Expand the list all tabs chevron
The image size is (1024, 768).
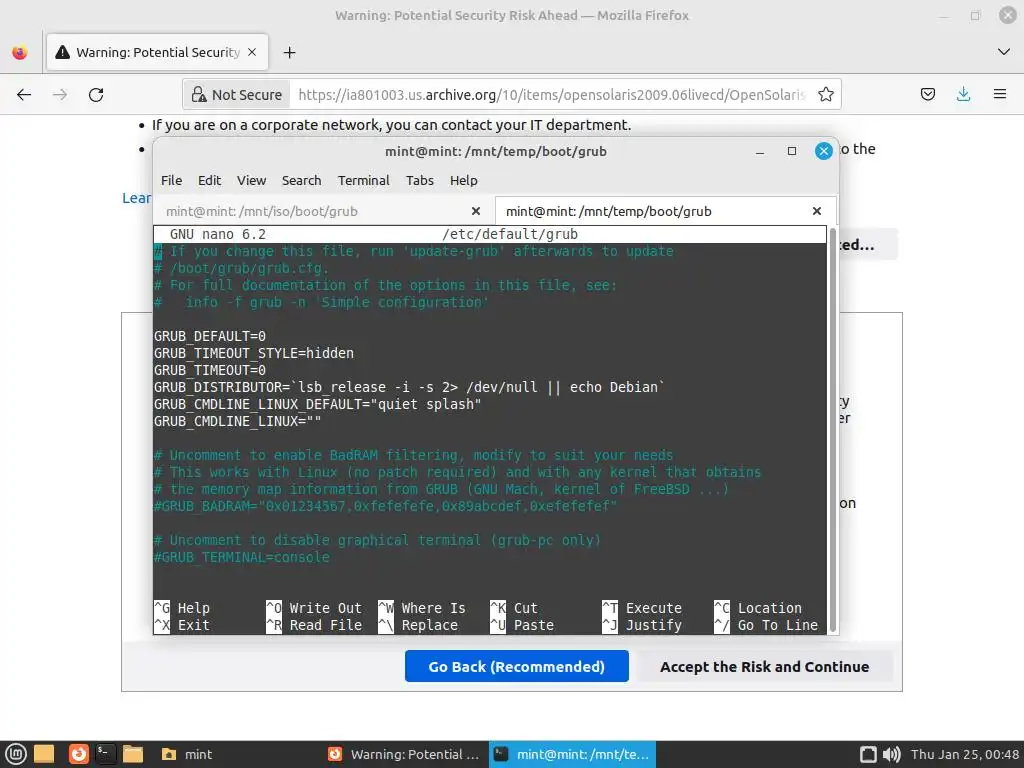click(x=1004, y=52)
